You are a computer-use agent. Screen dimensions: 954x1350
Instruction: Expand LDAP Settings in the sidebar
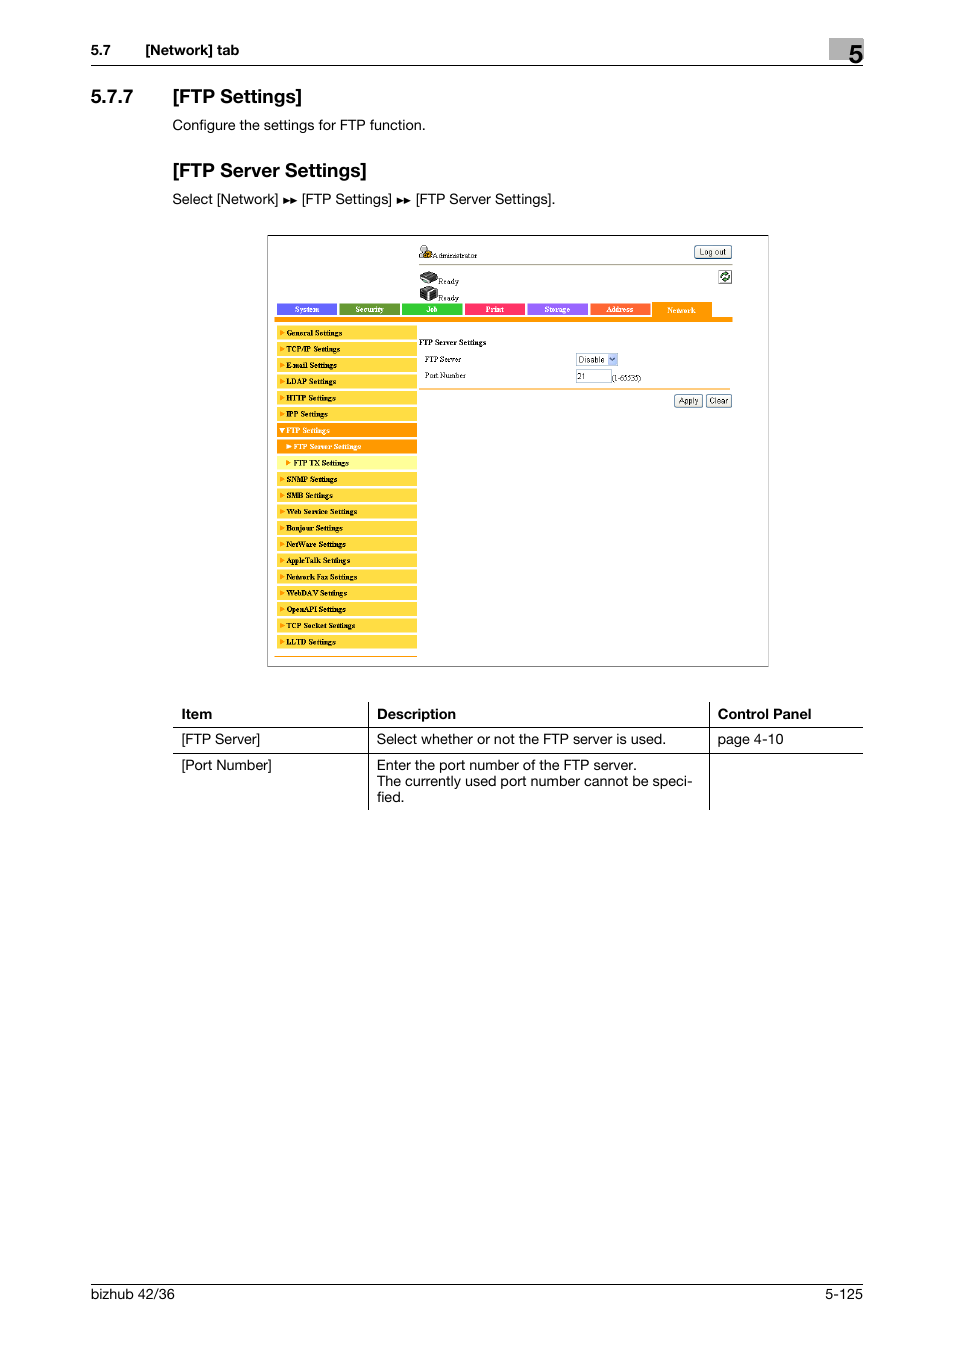(x=347, y=381)
